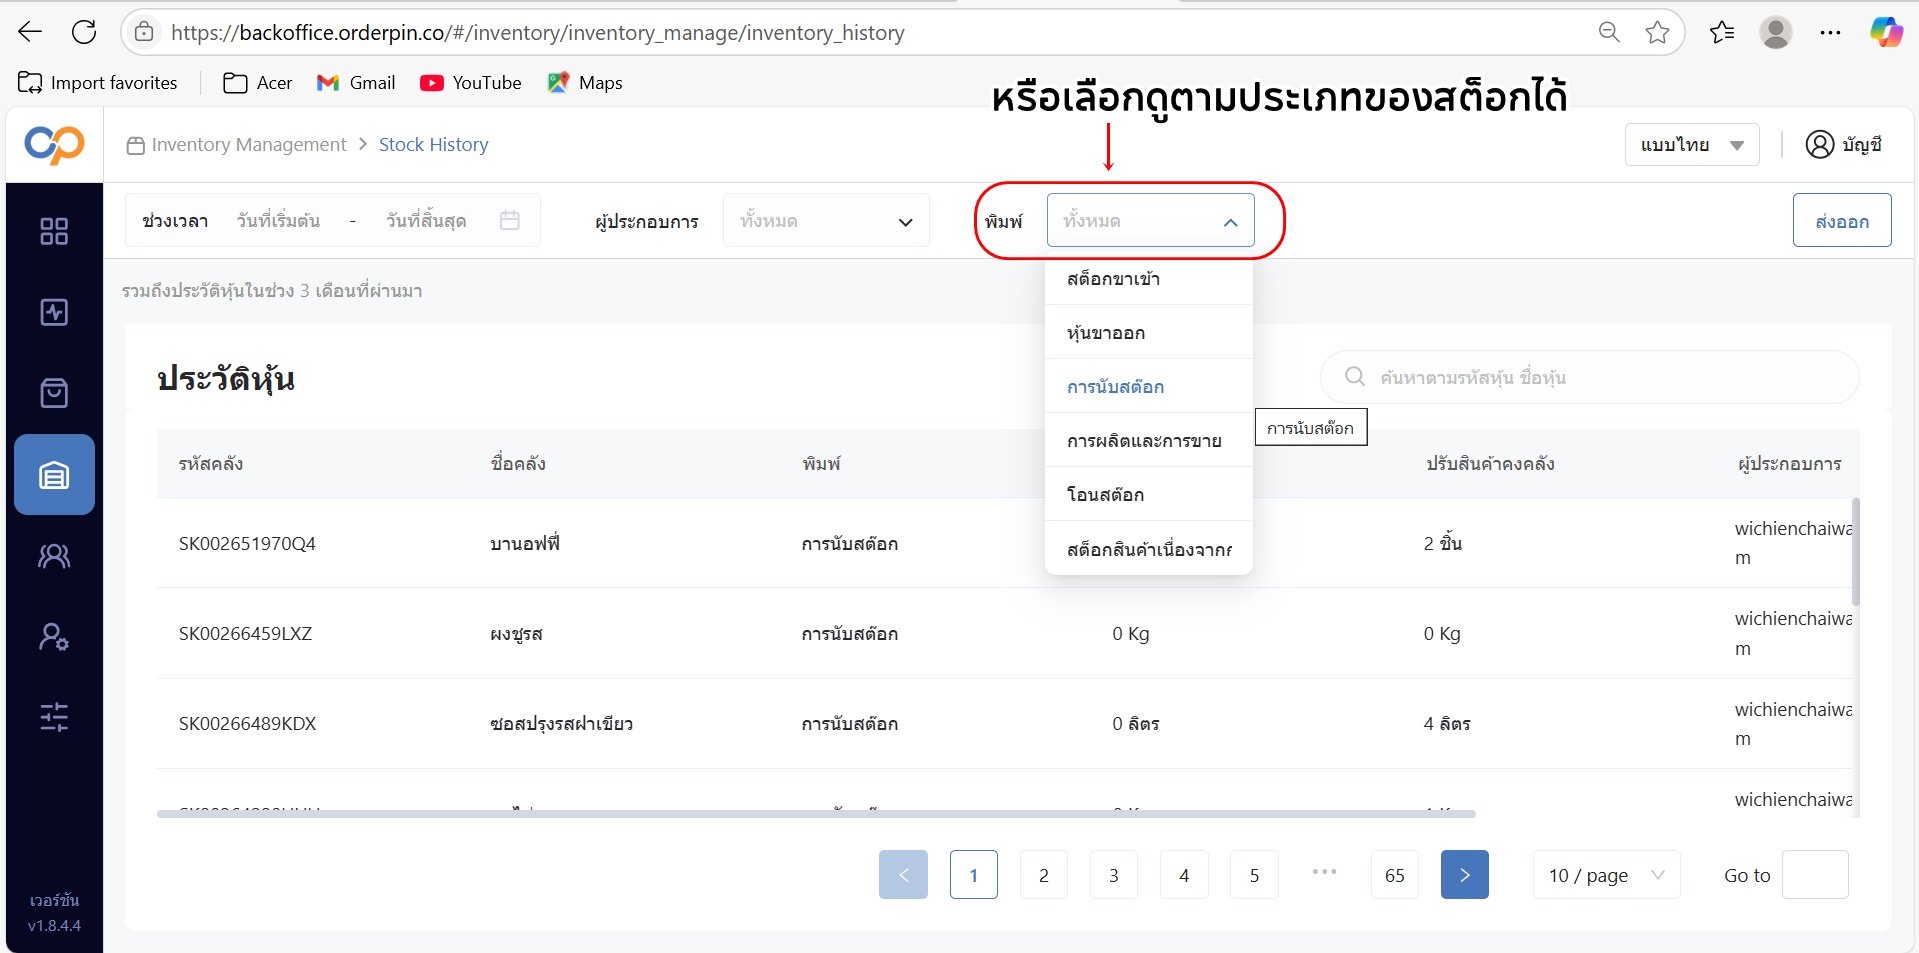Open the favorites list icon
The height and width of the screenshot is (953, 1919).
[1722, 32]
